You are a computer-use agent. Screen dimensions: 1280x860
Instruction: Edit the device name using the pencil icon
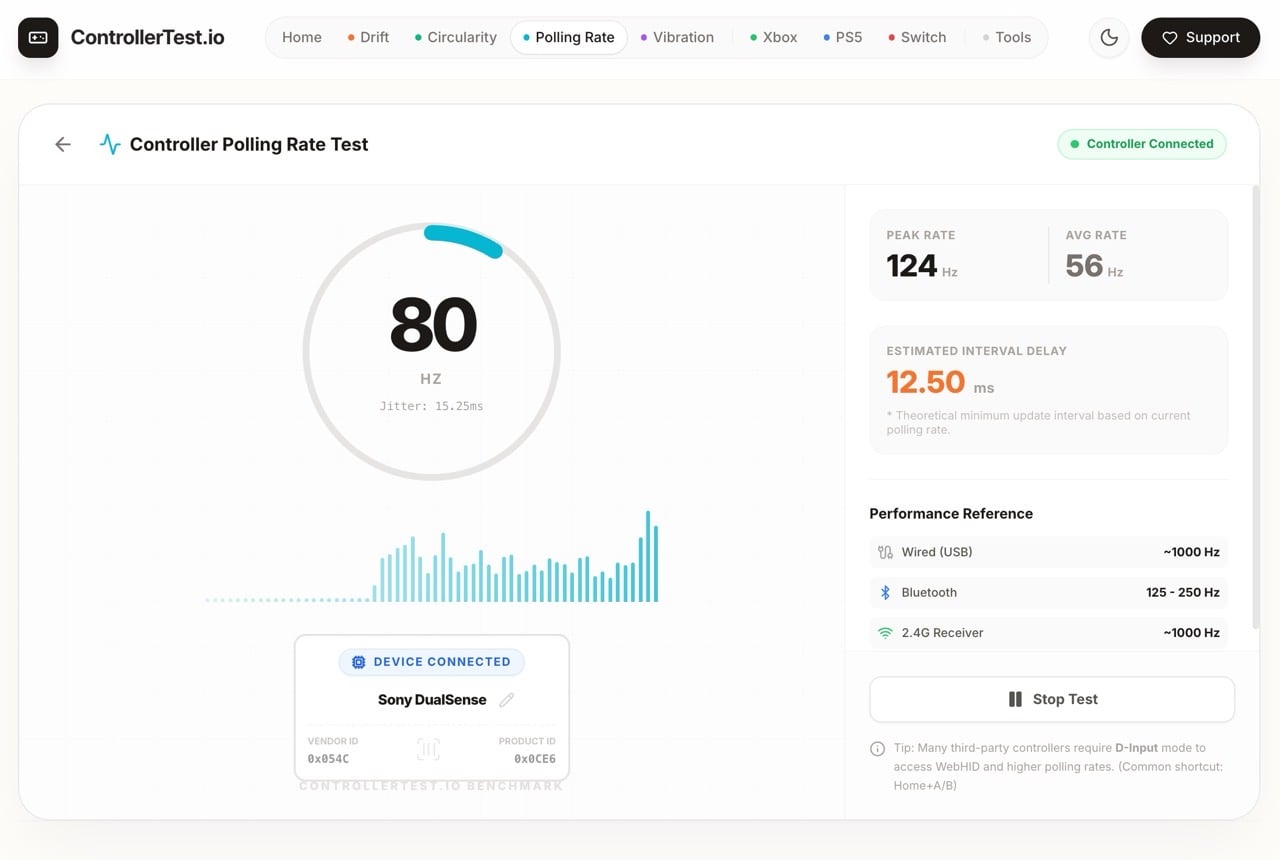coord(507,700)
